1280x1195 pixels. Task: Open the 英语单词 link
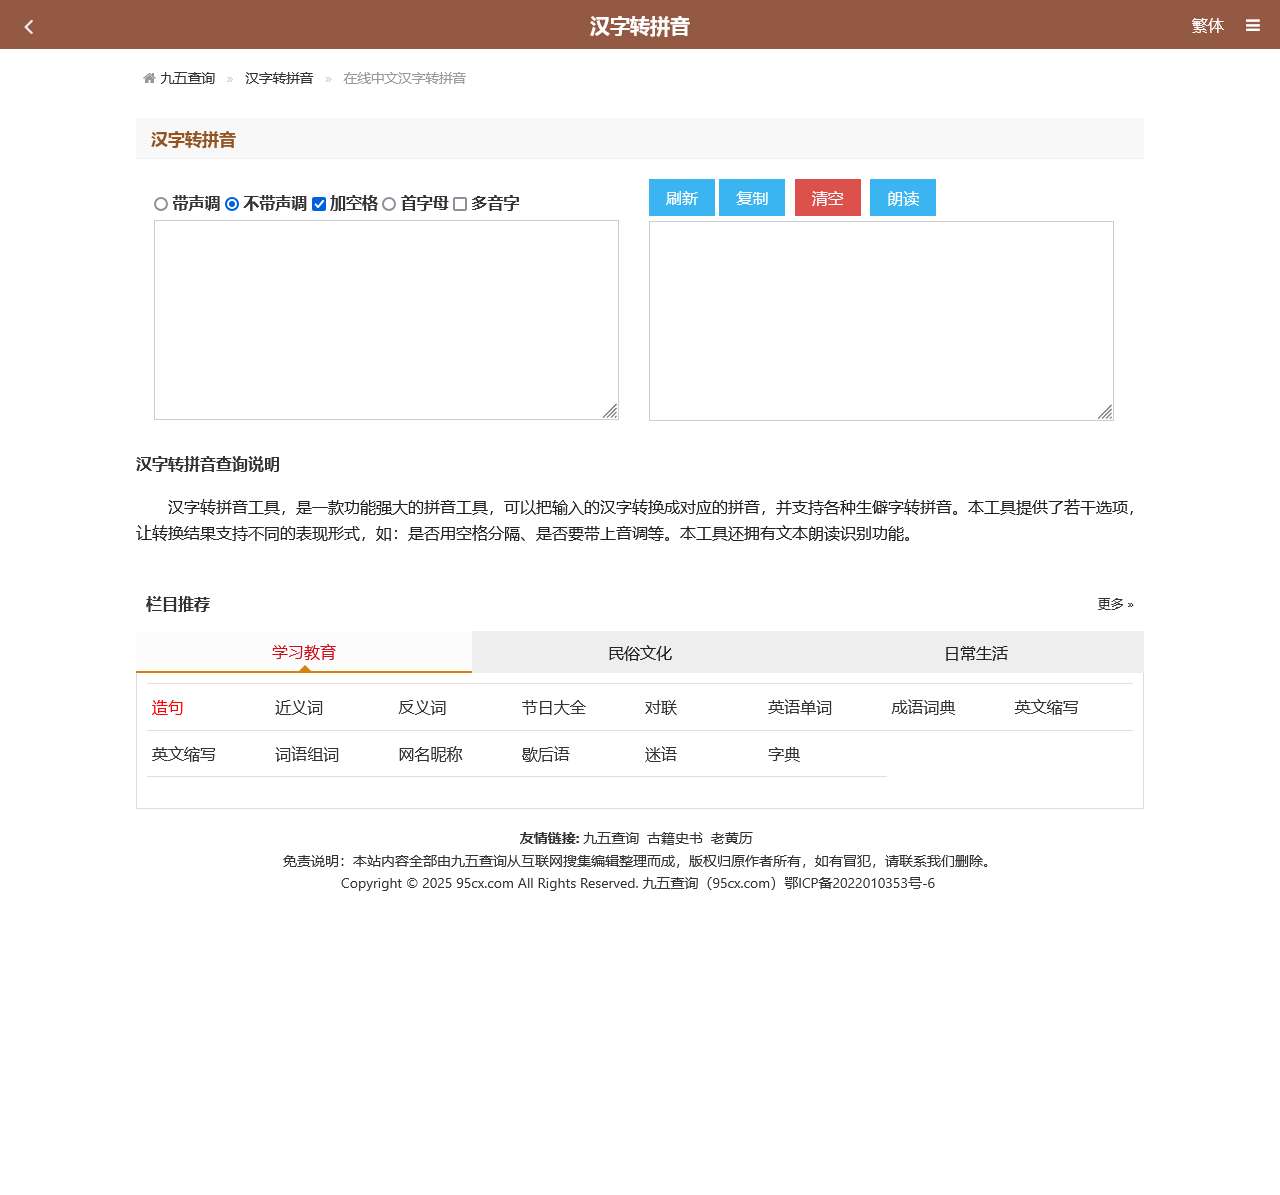click(800, 708)
